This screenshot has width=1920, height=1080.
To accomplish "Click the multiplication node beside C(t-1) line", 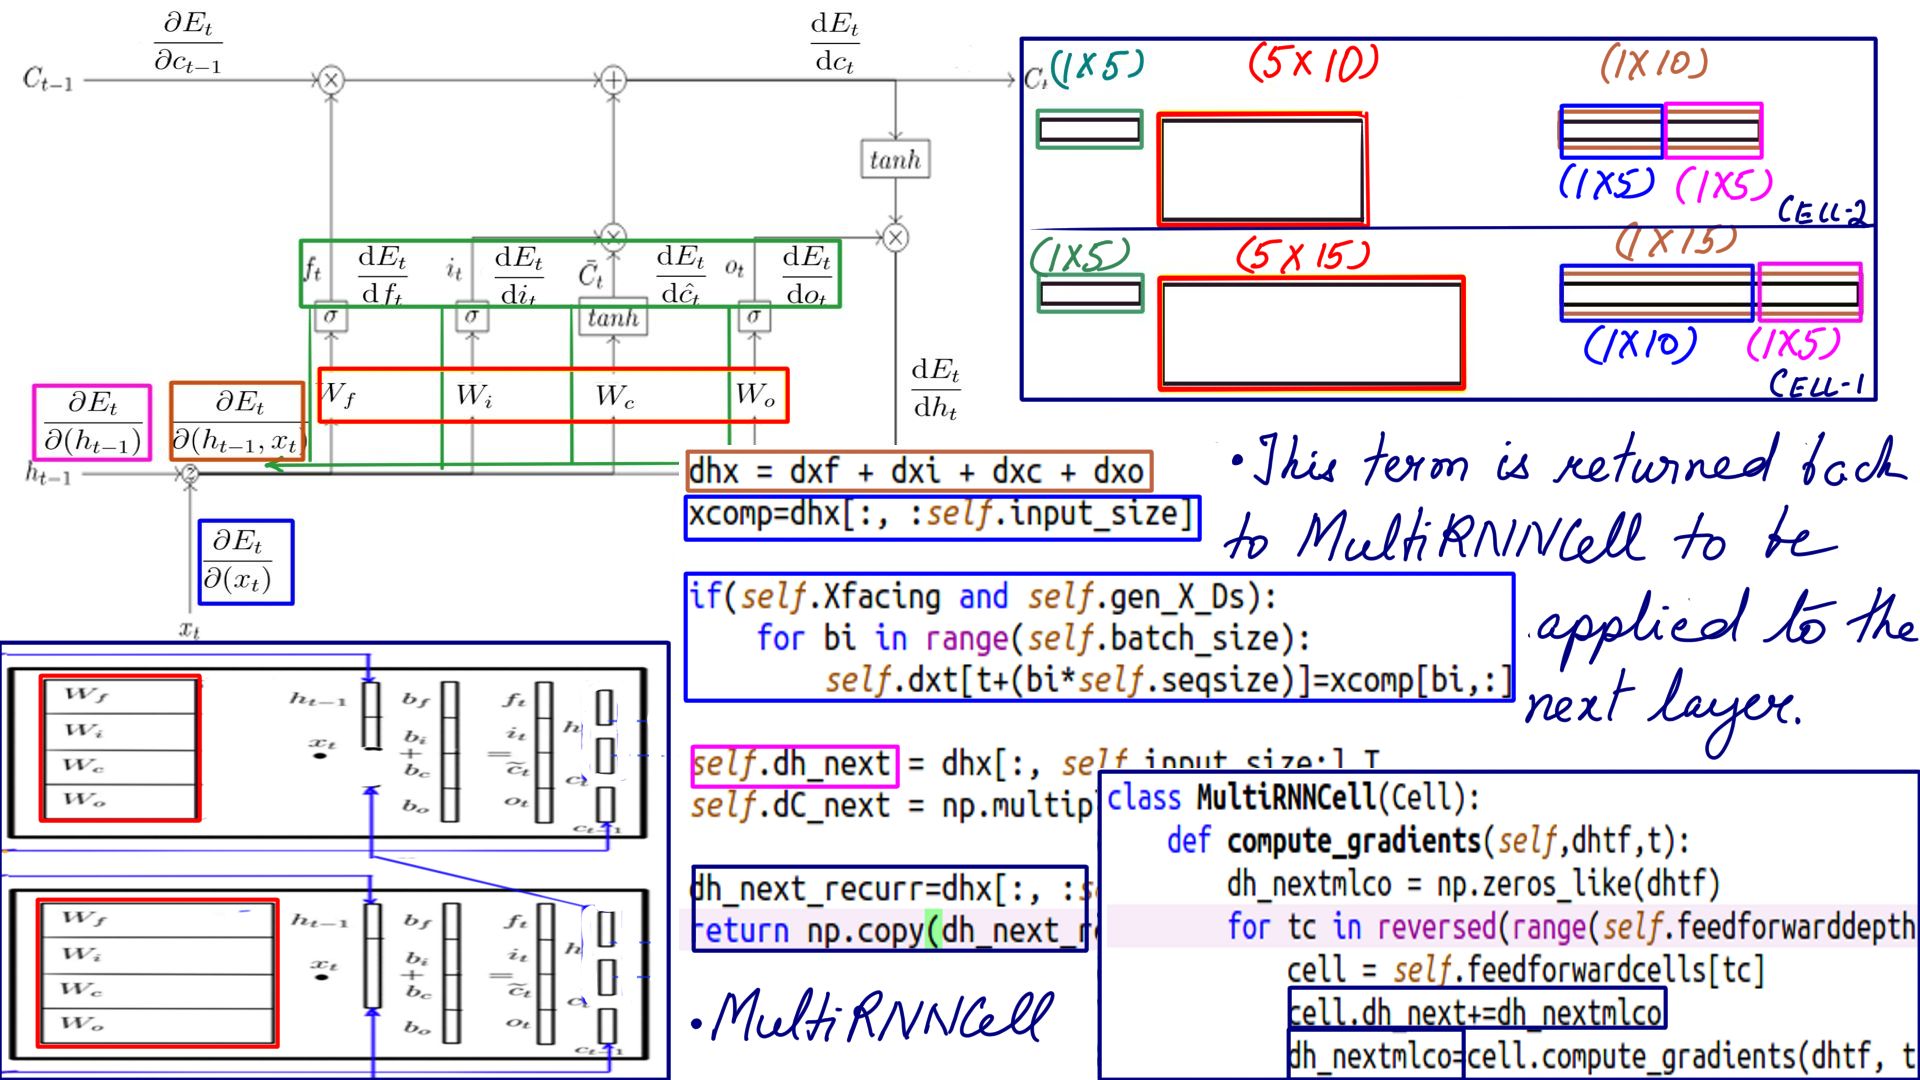I will 331,79.
